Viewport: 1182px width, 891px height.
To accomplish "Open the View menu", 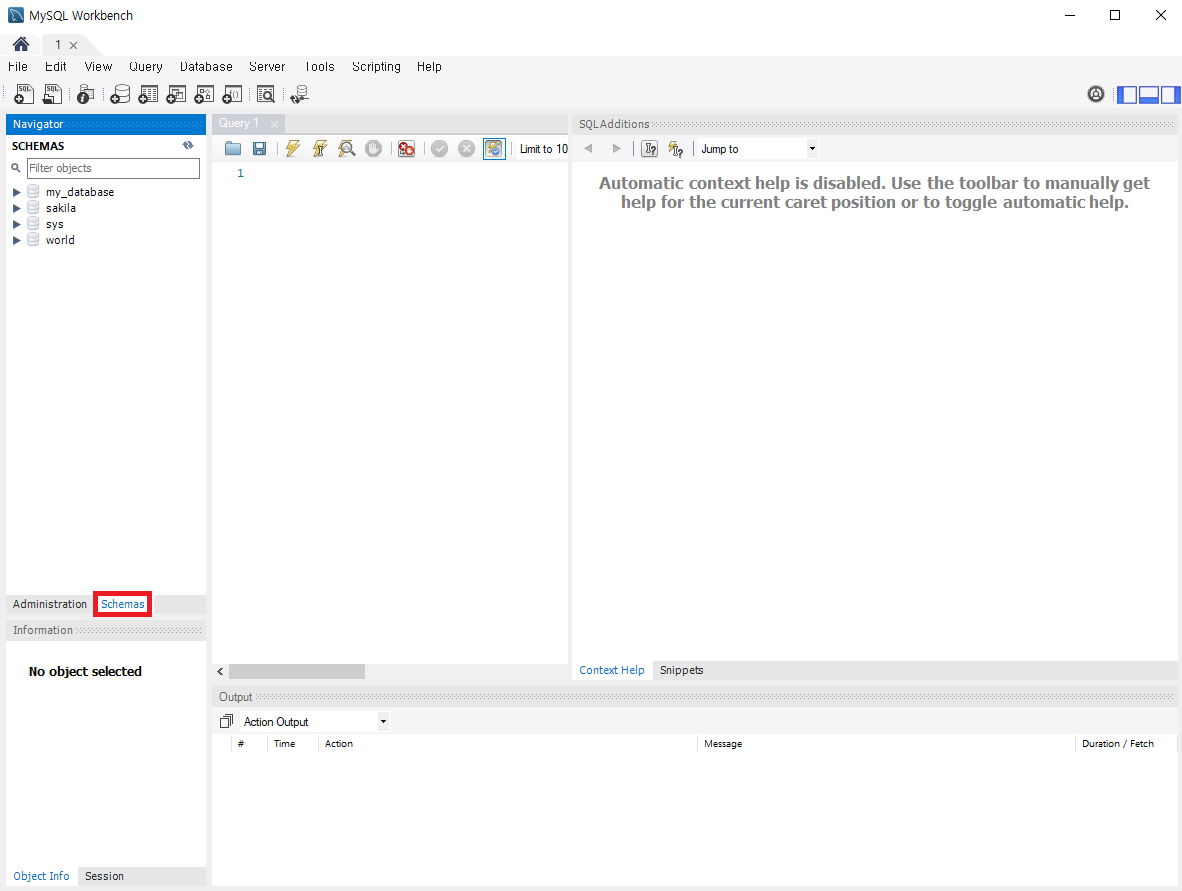I will point(98,66).
